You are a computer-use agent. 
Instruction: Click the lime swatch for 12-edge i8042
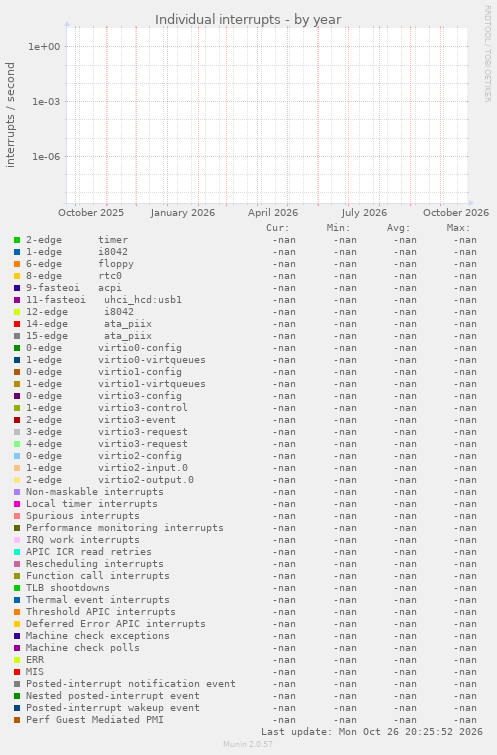17,312
